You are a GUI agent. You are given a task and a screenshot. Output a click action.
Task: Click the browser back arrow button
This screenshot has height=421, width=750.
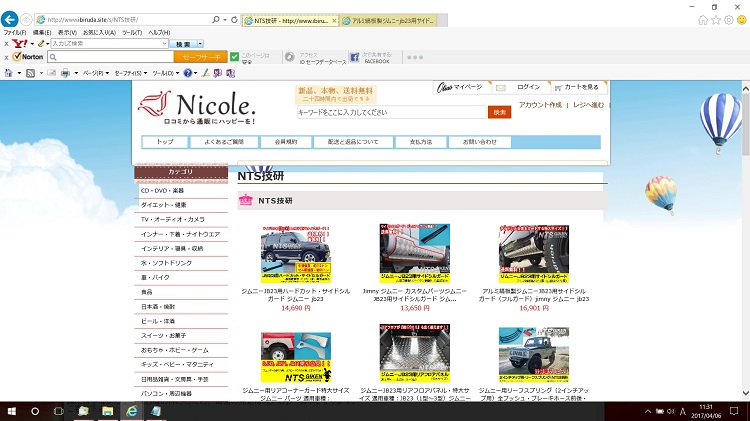click(x=11, y=19)
